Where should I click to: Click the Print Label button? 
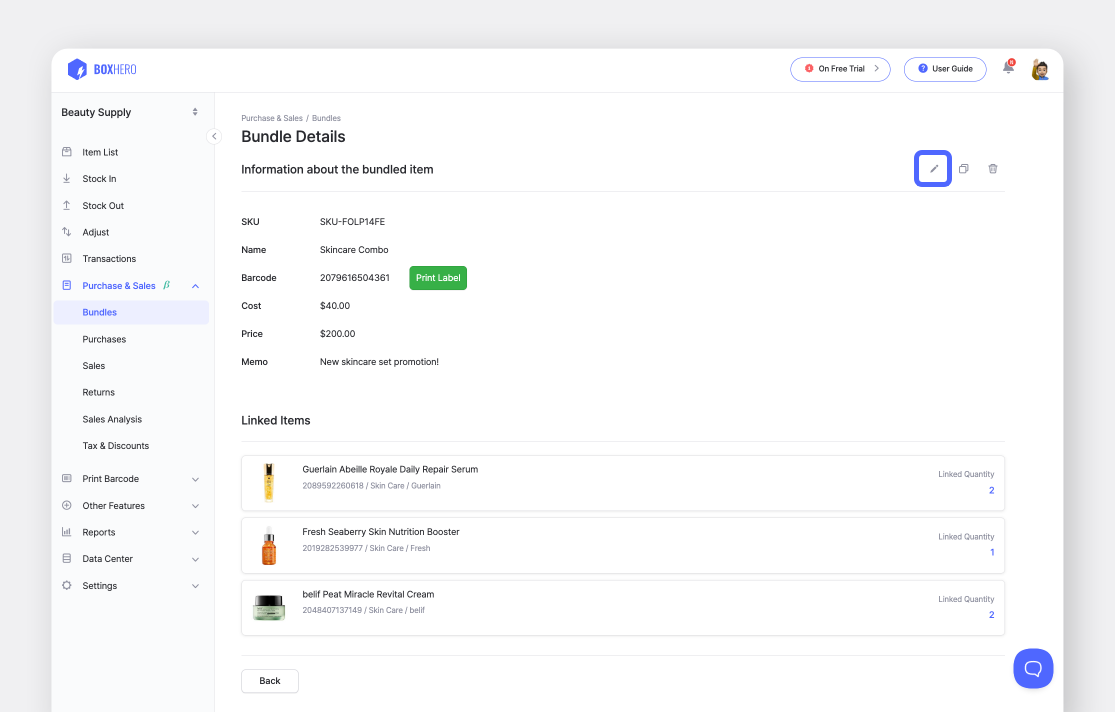coord(437,277)
